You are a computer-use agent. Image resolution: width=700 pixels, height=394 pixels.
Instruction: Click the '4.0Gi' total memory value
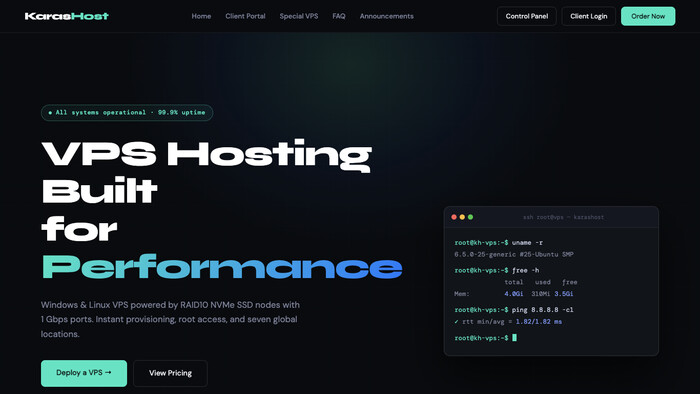tap(514, 294)
